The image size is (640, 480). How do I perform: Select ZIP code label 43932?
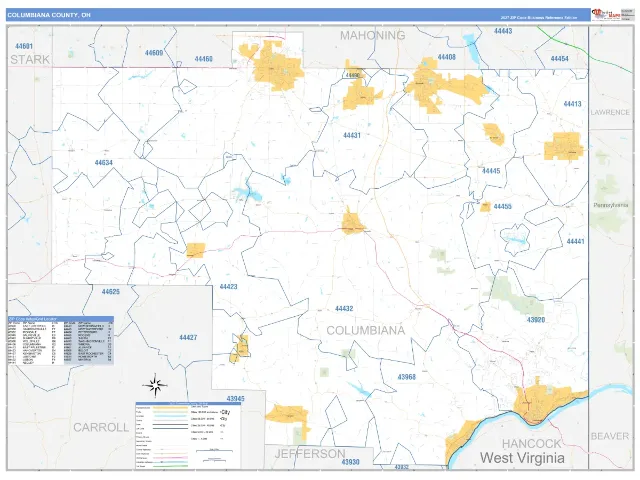(x=402, y=467)
